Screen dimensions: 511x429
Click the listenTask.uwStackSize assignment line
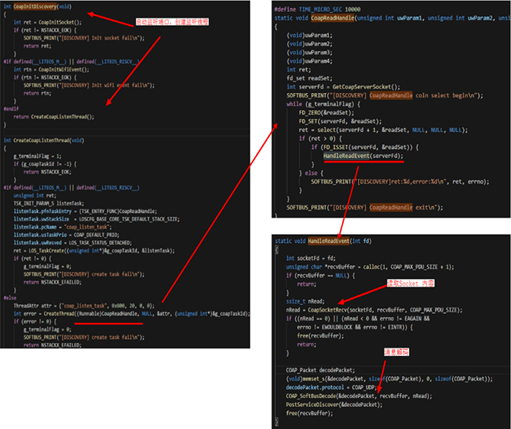pos(96,219)
